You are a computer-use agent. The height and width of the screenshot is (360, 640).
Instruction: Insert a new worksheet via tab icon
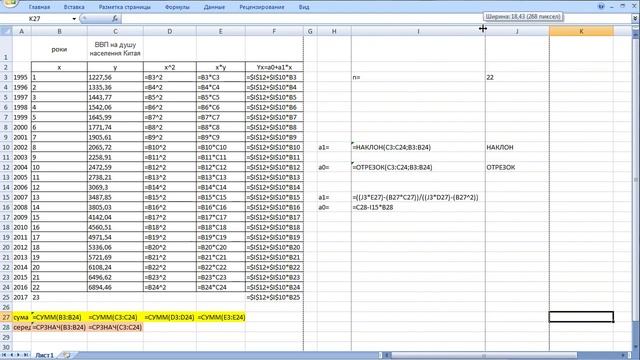pos(67,356)
